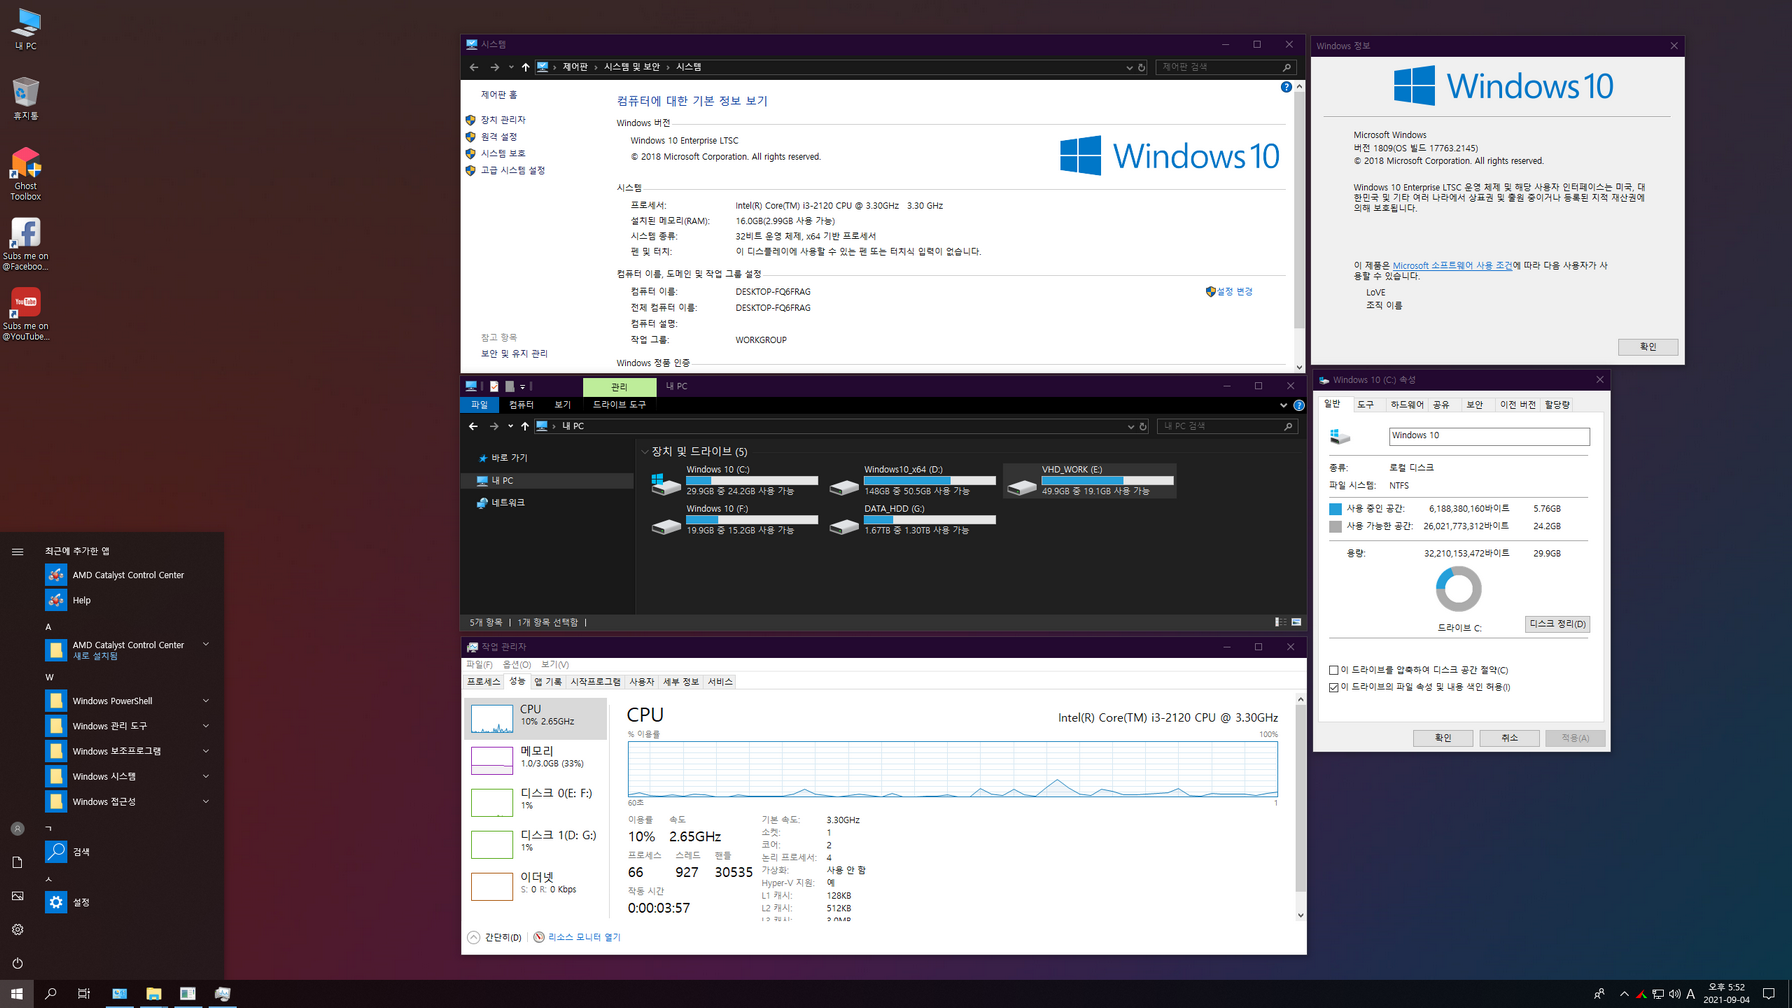Toggle file indexing checkbox for drive
The height and width of the screenshot is (1008, 1792).
(x=1334, y=687)
